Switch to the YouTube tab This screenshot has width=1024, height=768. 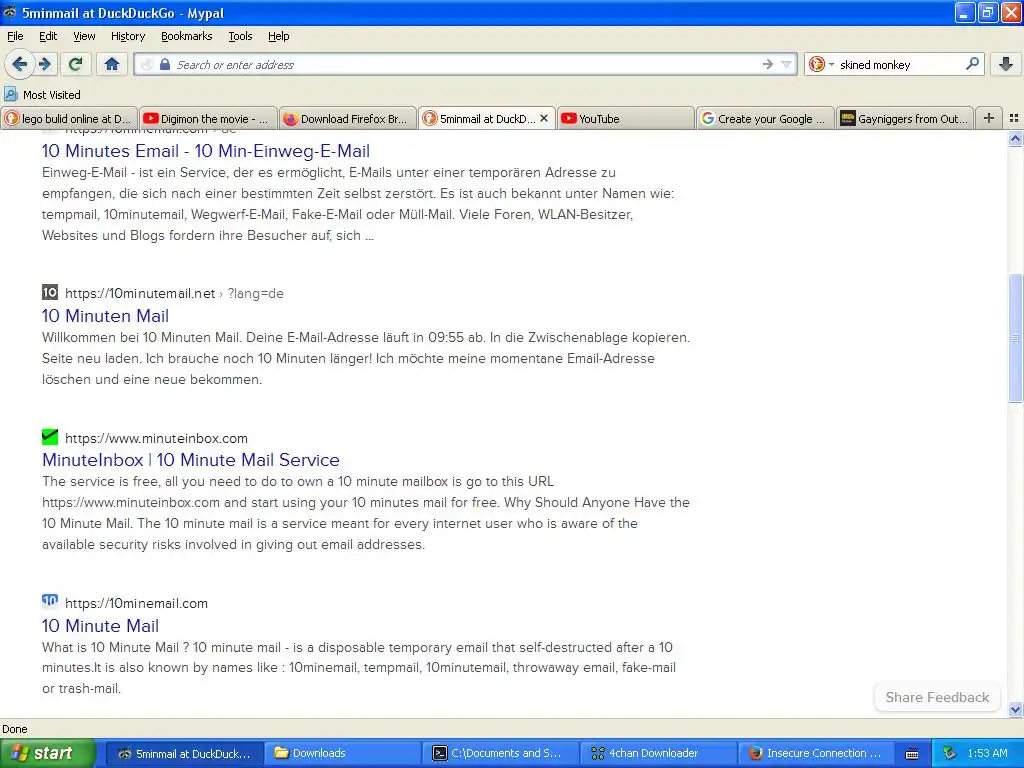(626, 118)
